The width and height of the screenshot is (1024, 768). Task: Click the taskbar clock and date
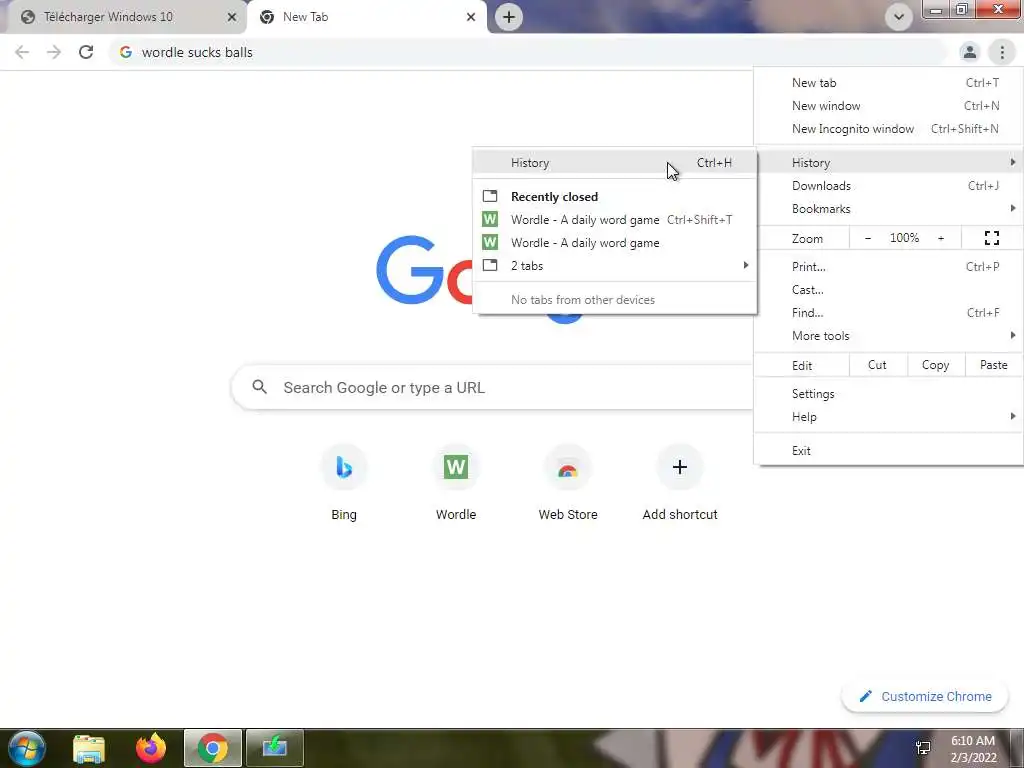pos(973,749)
